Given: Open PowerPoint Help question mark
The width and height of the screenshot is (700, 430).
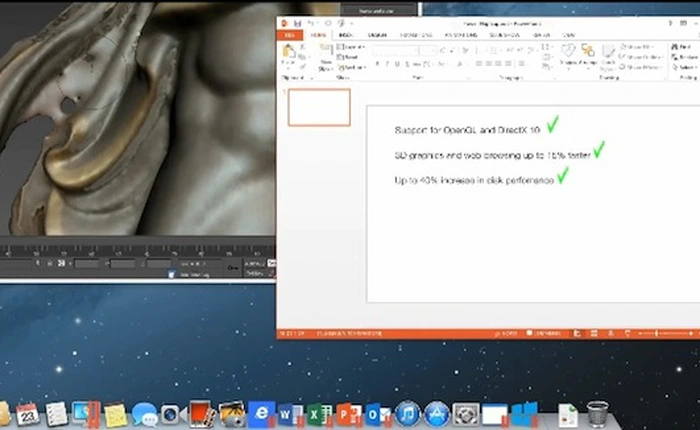Looking at the screenshot, I should point(670,23).
